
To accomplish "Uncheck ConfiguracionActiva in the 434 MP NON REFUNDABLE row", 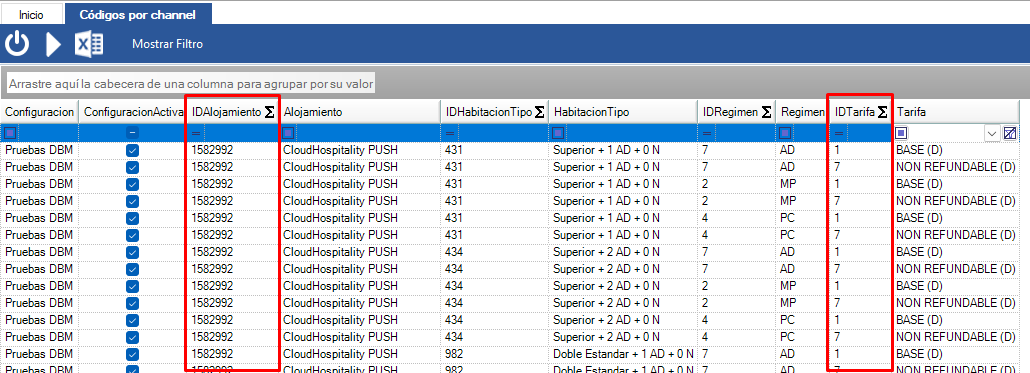I will coord(132,303).
